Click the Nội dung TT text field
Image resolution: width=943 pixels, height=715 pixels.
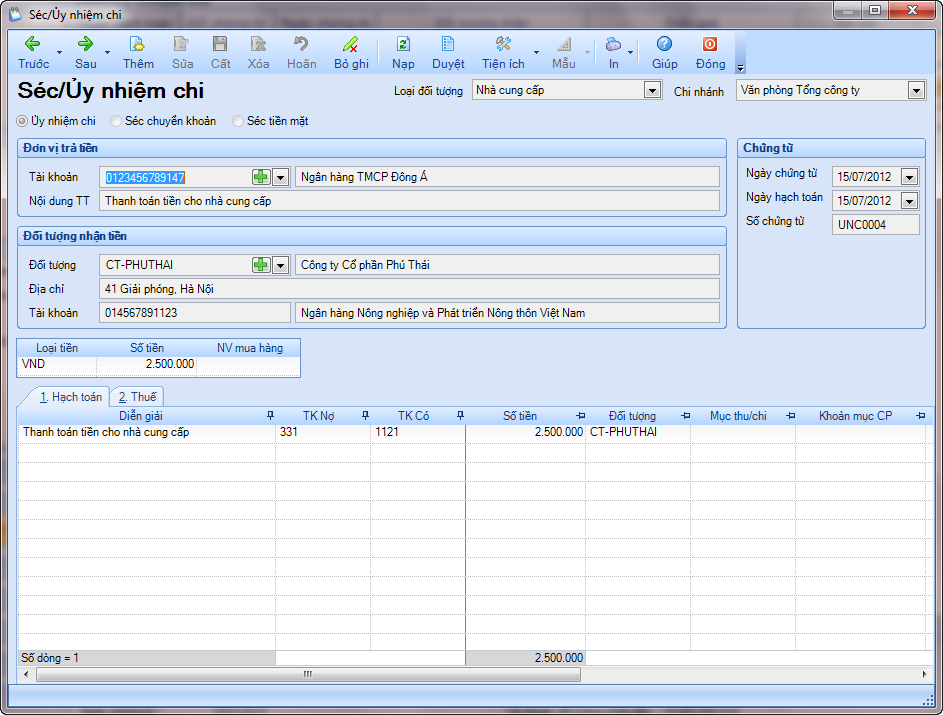click(410, 200)
